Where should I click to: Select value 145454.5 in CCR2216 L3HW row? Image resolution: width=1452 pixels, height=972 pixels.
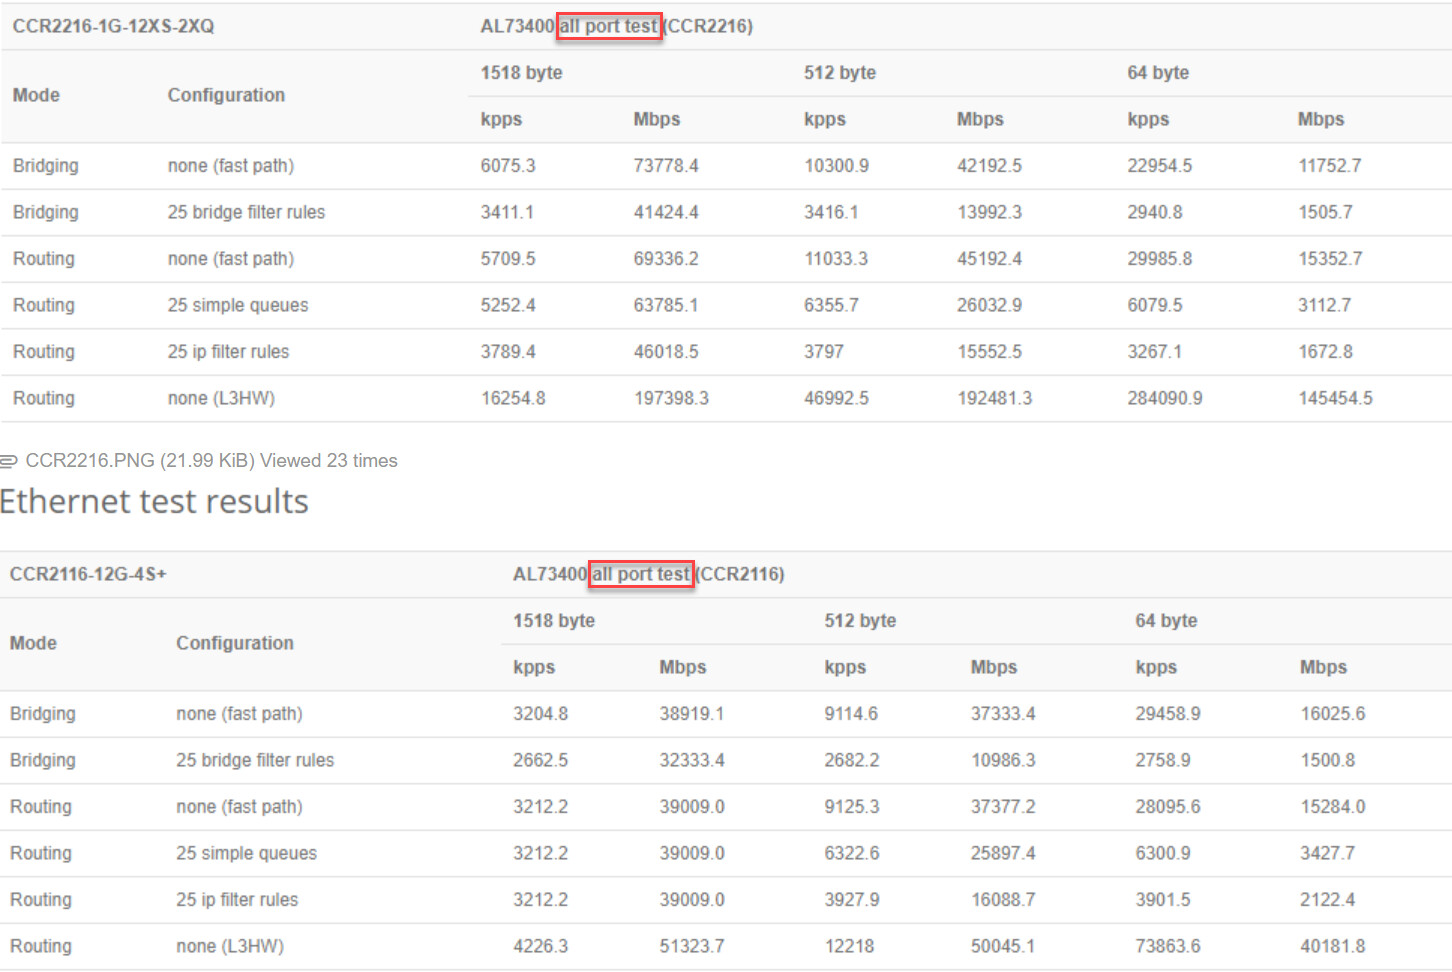pos(1335,398)
